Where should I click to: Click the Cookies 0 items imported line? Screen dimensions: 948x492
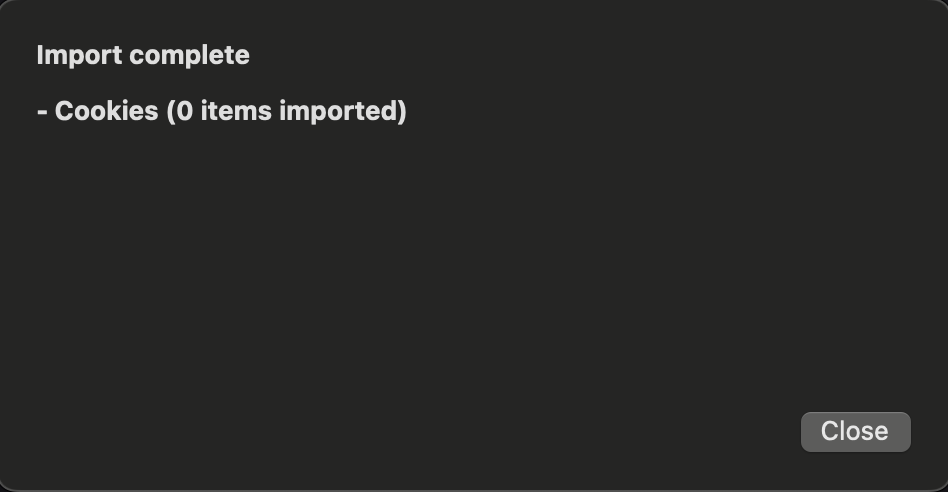tap(221, 111)
